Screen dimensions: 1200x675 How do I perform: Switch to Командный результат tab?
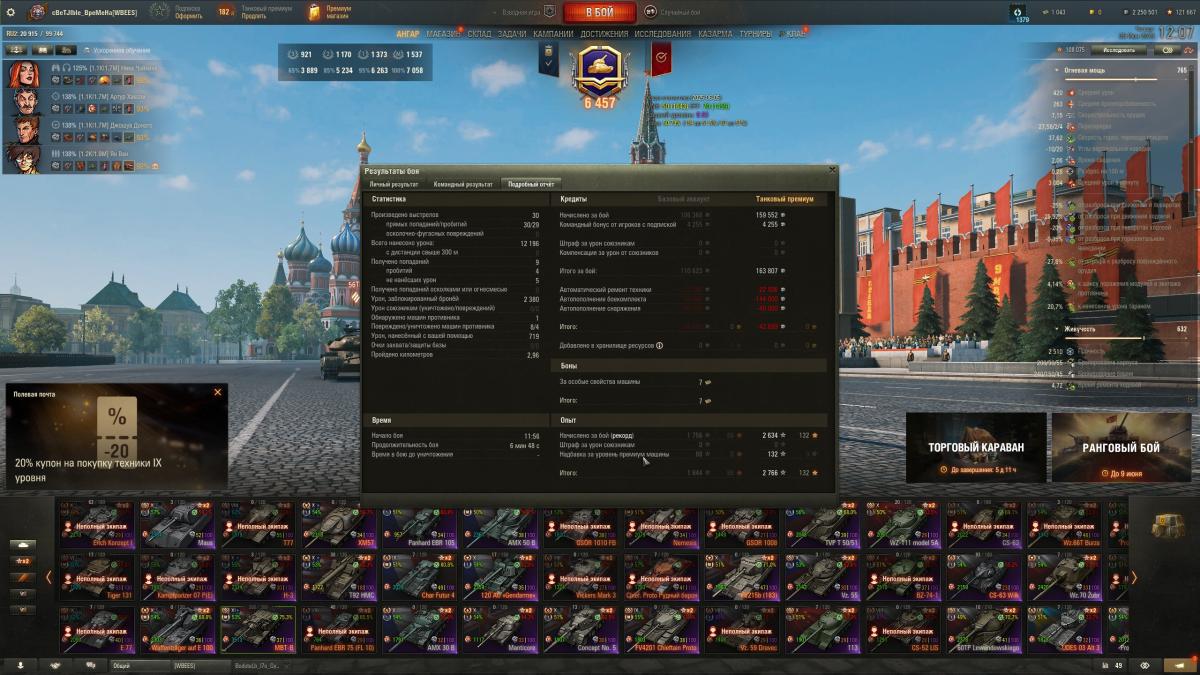[463, 184]
